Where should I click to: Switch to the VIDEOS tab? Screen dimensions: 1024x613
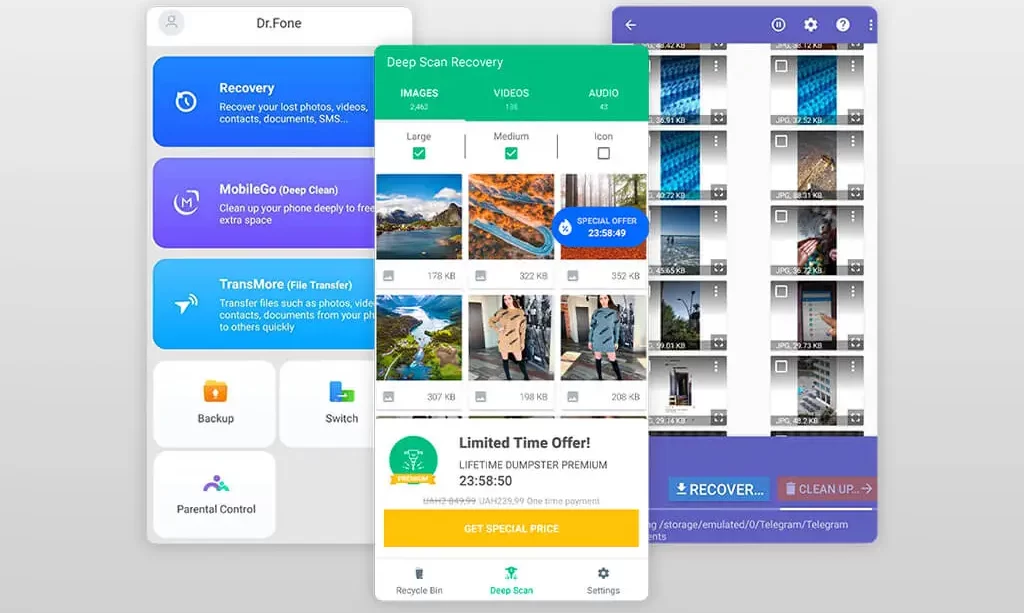tap(511, 99)
